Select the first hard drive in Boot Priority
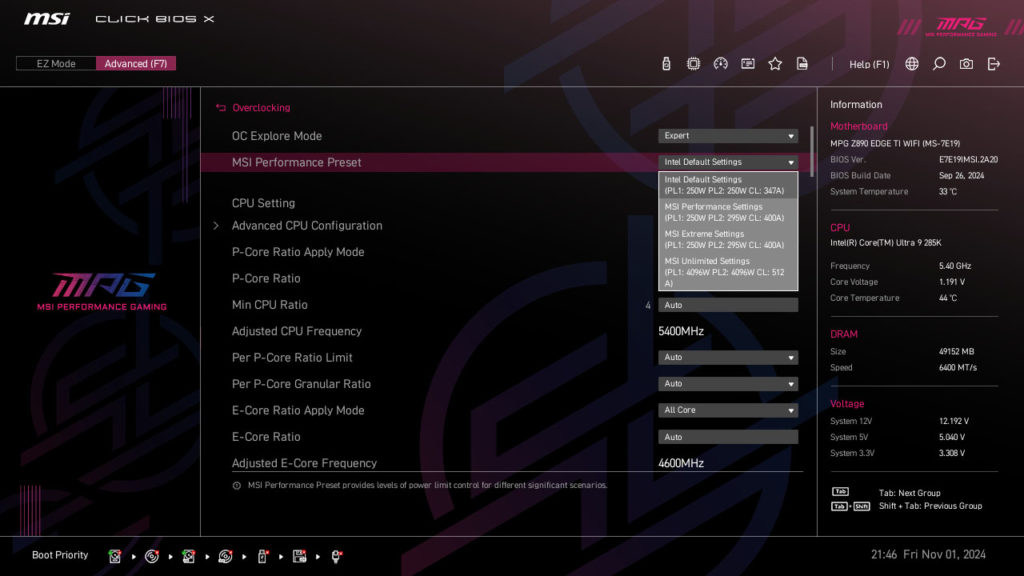This screenshot has height=576, width=1024. point(116,555)
